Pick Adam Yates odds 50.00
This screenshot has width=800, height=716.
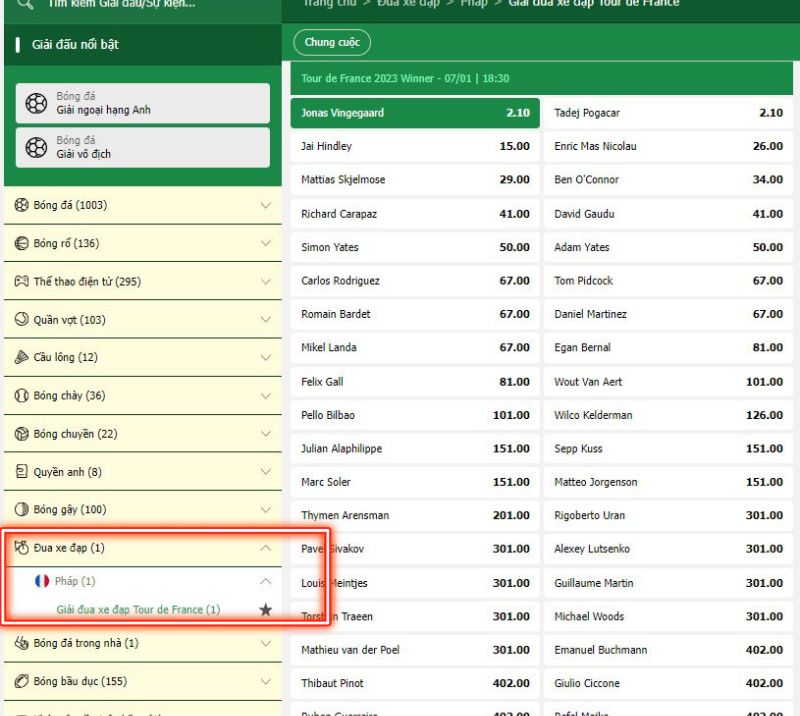tap(668, 248)
